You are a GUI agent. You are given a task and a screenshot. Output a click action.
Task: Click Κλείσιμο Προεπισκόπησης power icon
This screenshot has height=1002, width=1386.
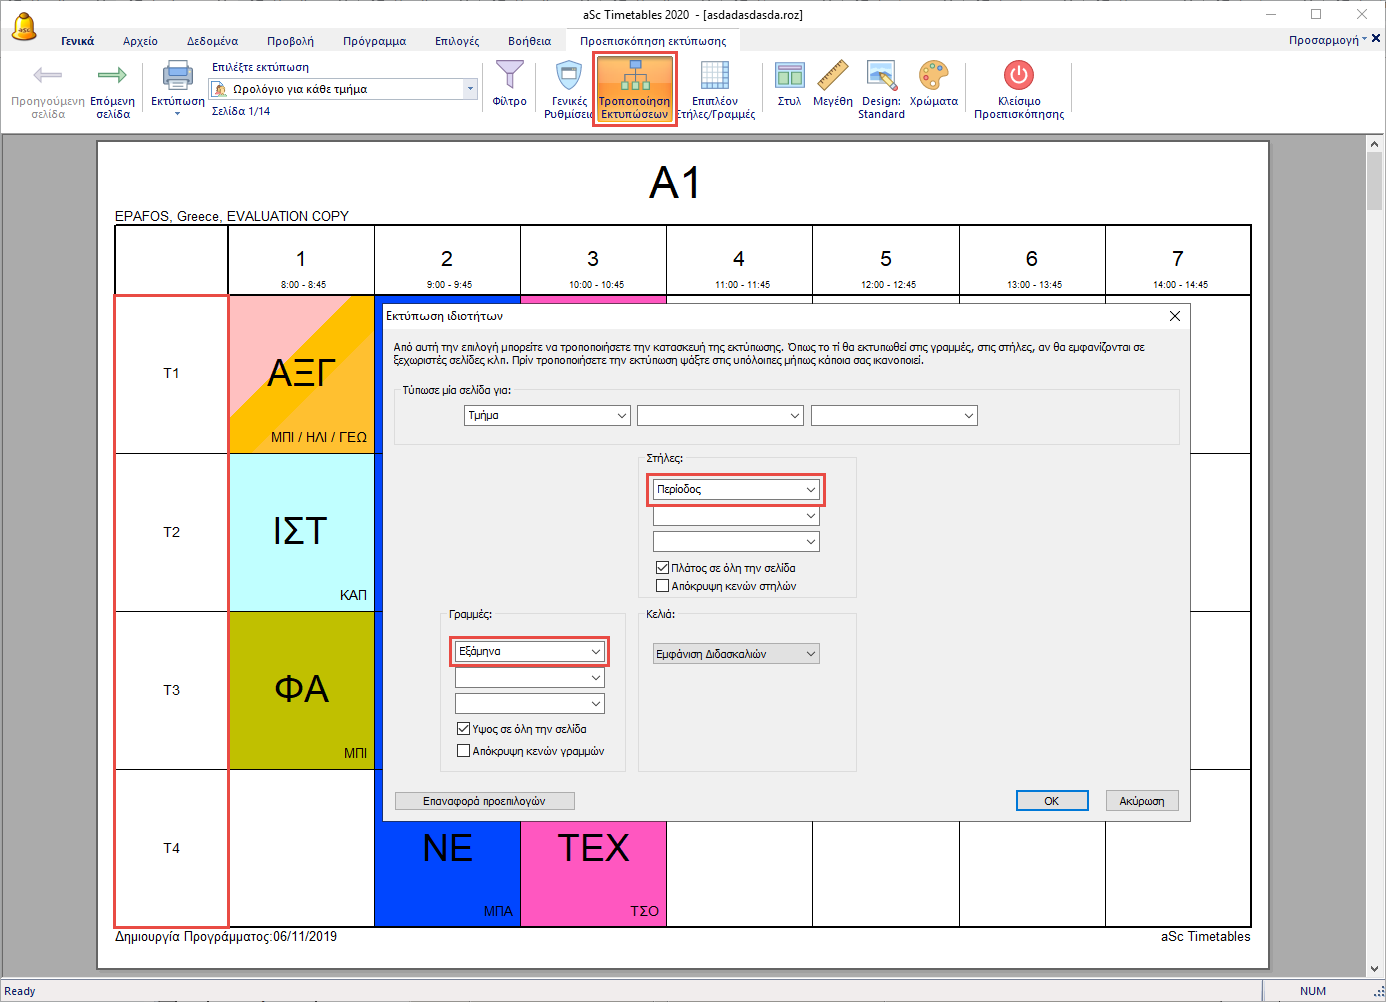pyautogui.click(x=1018, y=77)
